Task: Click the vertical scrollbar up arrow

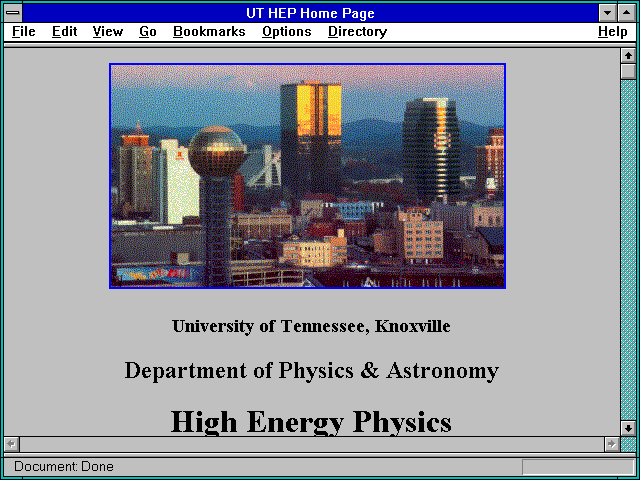Action: (628, 56)
